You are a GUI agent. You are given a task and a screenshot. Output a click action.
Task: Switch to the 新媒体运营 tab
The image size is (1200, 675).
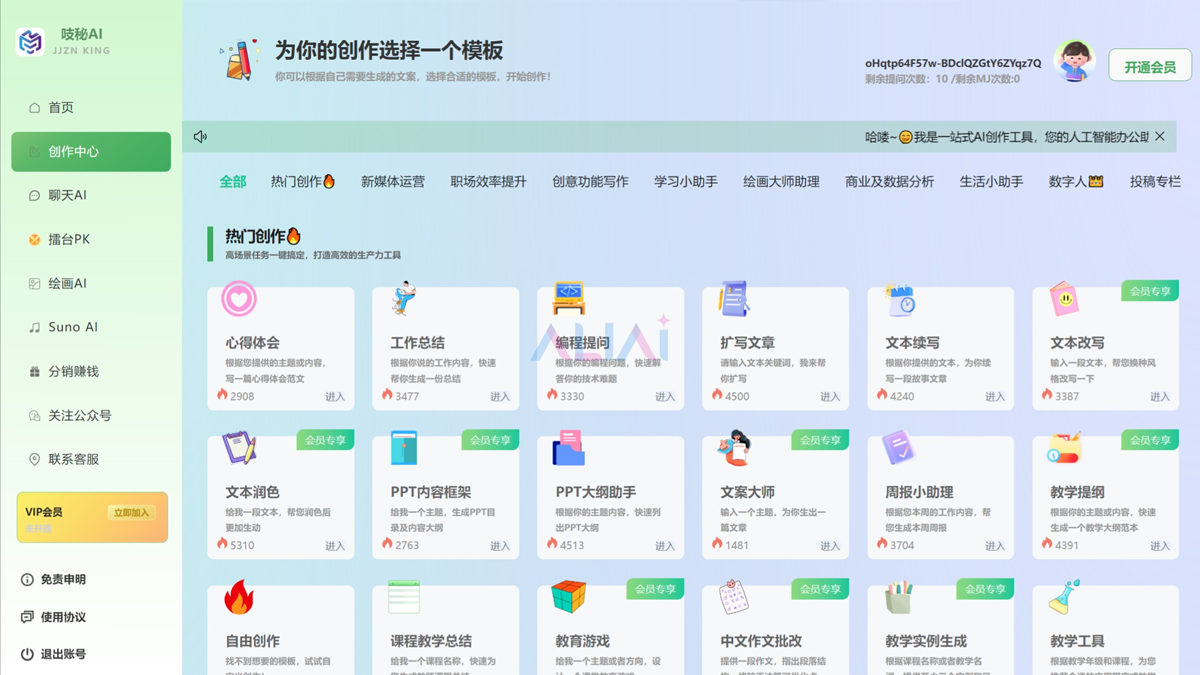pos(392,182)
